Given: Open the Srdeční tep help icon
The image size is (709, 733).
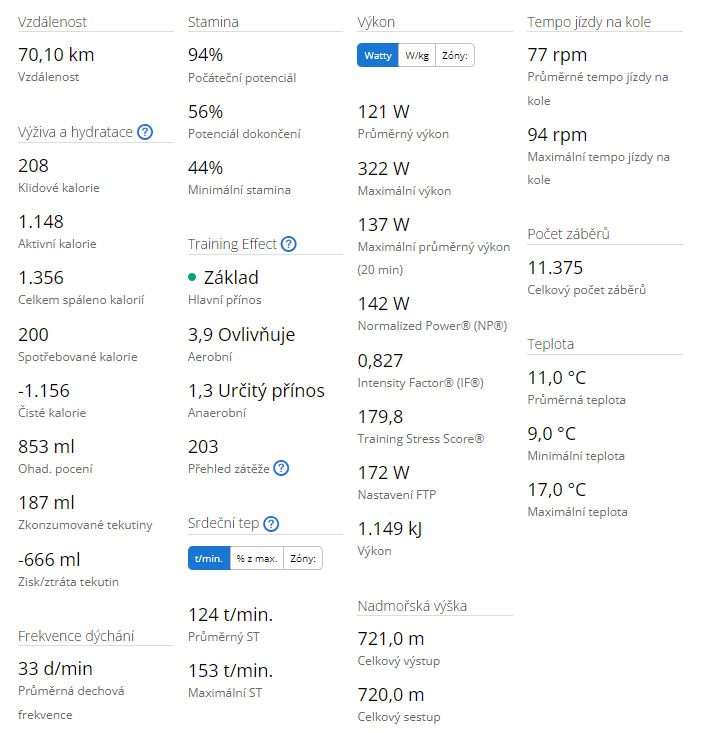Looking at the screenshot, I should click(x=271, y=523).
